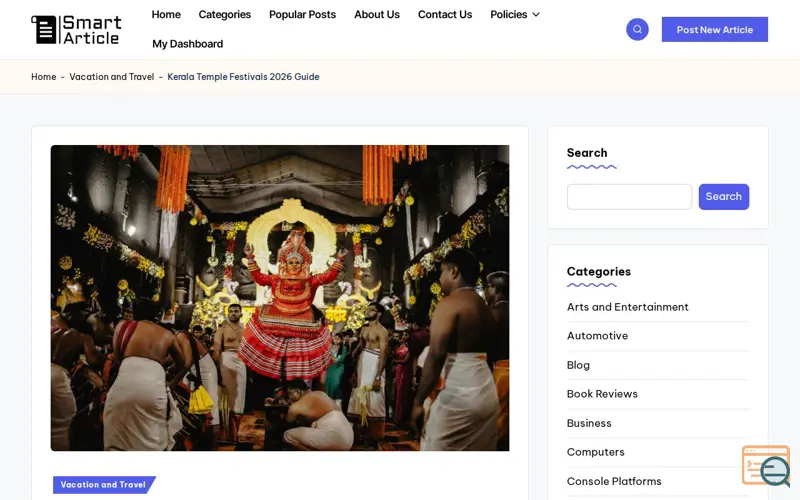Screen dimensions: 800x500
Task: Open the Console Platforms category
Action: coord(614,481)
